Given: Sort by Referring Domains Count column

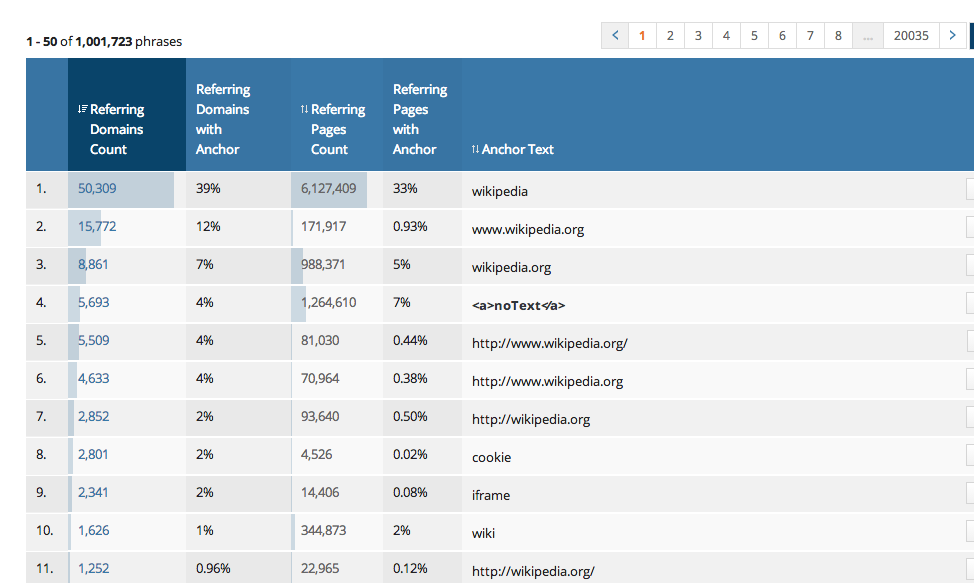Looking at the screenshot, I should click(127, 115).
